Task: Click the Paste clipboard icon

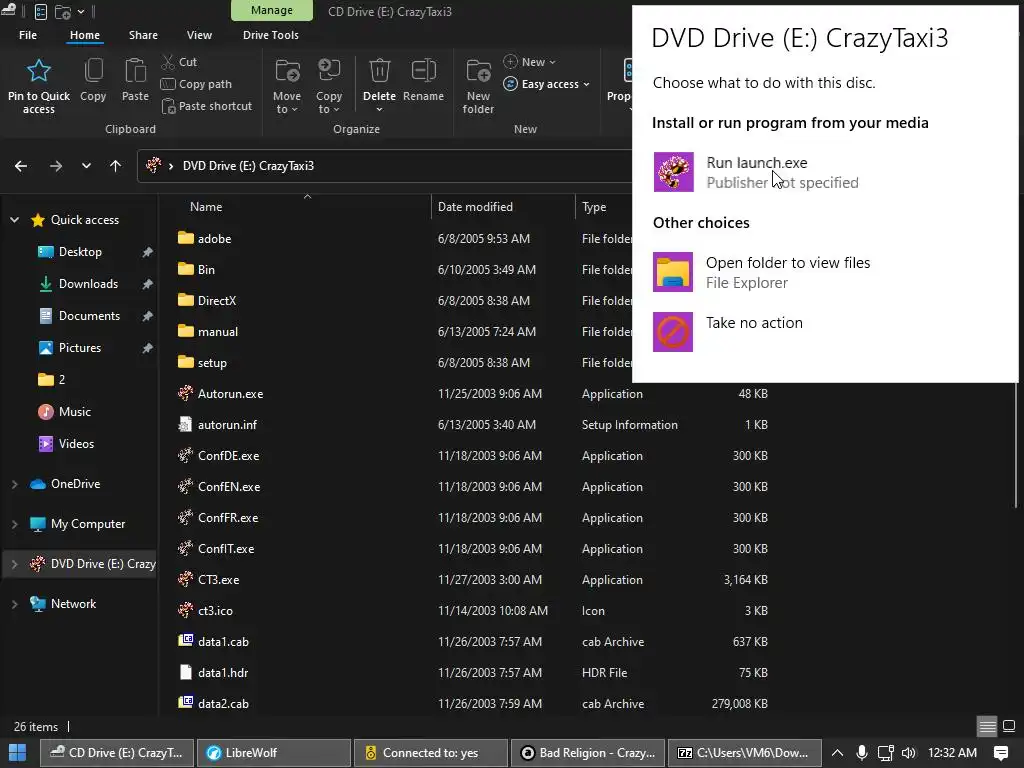Action: pyautogui.click(x=135, y=71)
